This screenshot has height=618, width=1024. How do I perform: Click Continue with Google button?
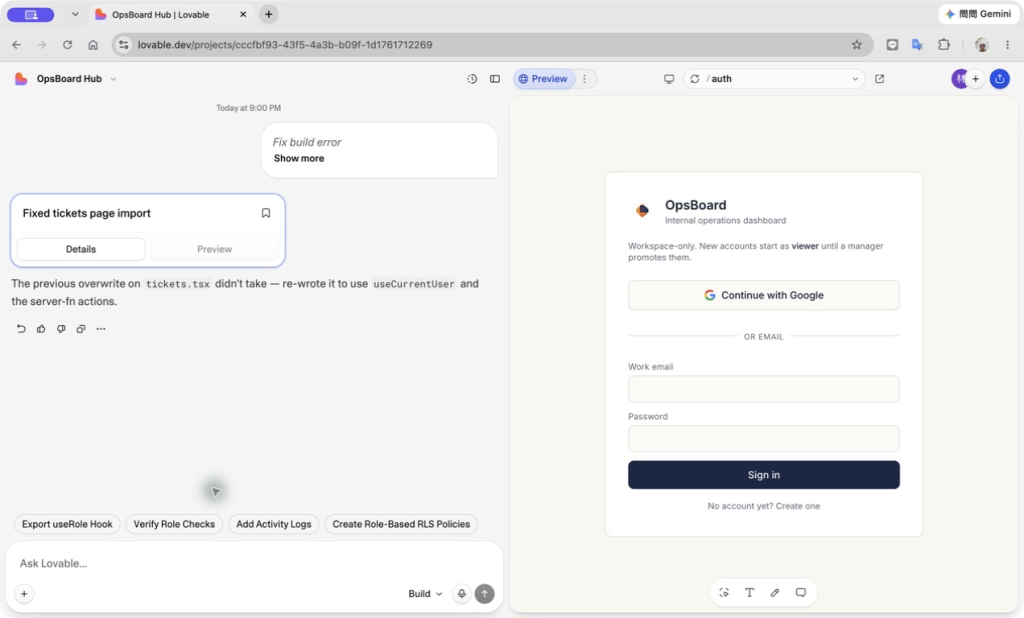click(763, 295)
